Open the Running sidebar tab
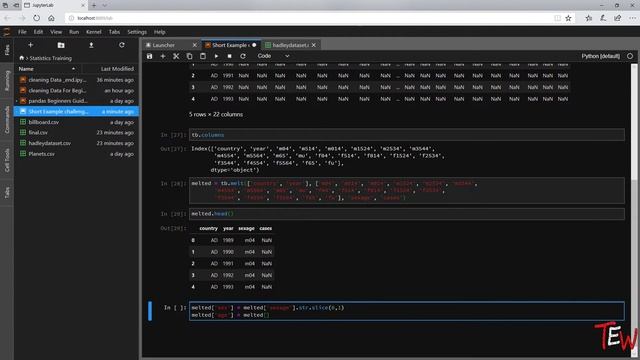Image resolution: width=640 pixels, height=360 pixels. [7, 80]
